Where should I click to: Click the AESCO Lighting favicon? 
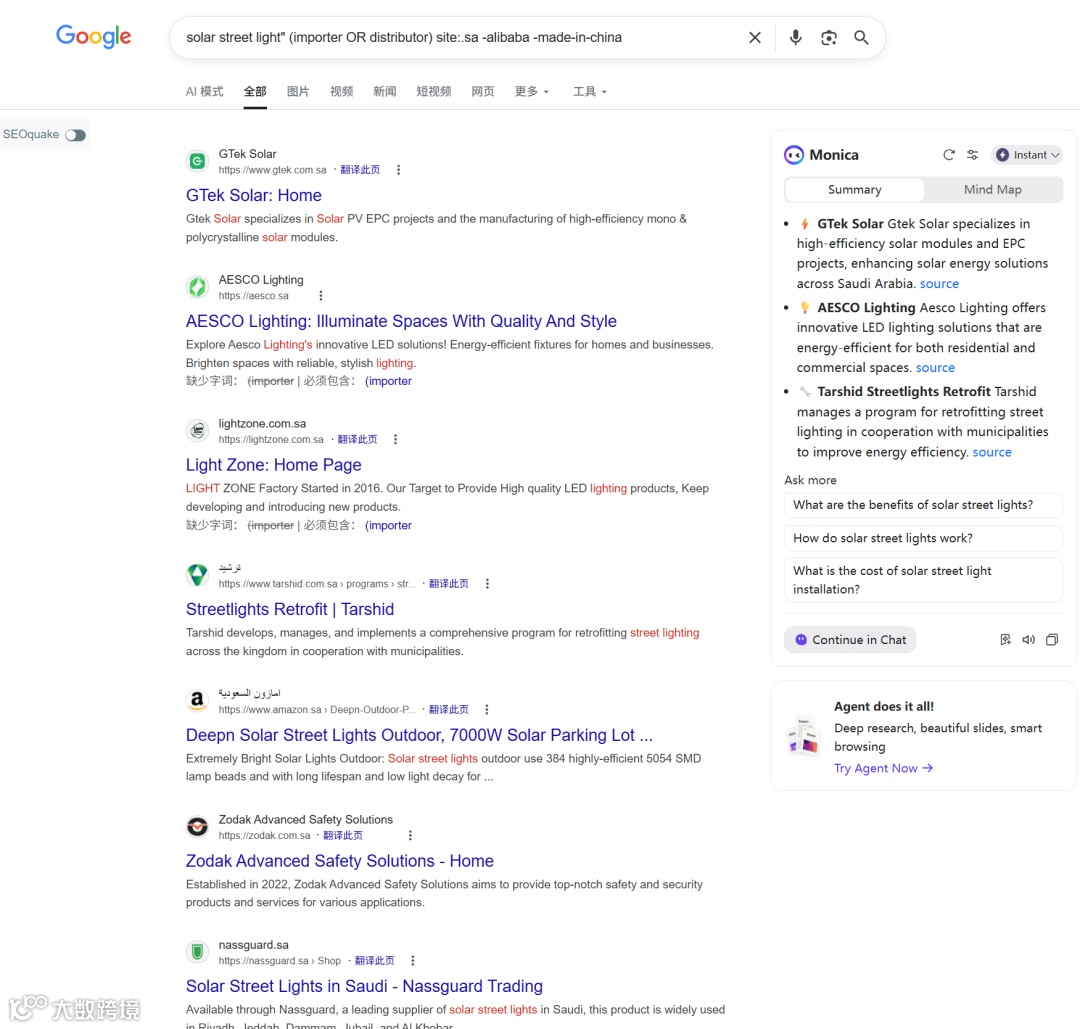[198, 287]
